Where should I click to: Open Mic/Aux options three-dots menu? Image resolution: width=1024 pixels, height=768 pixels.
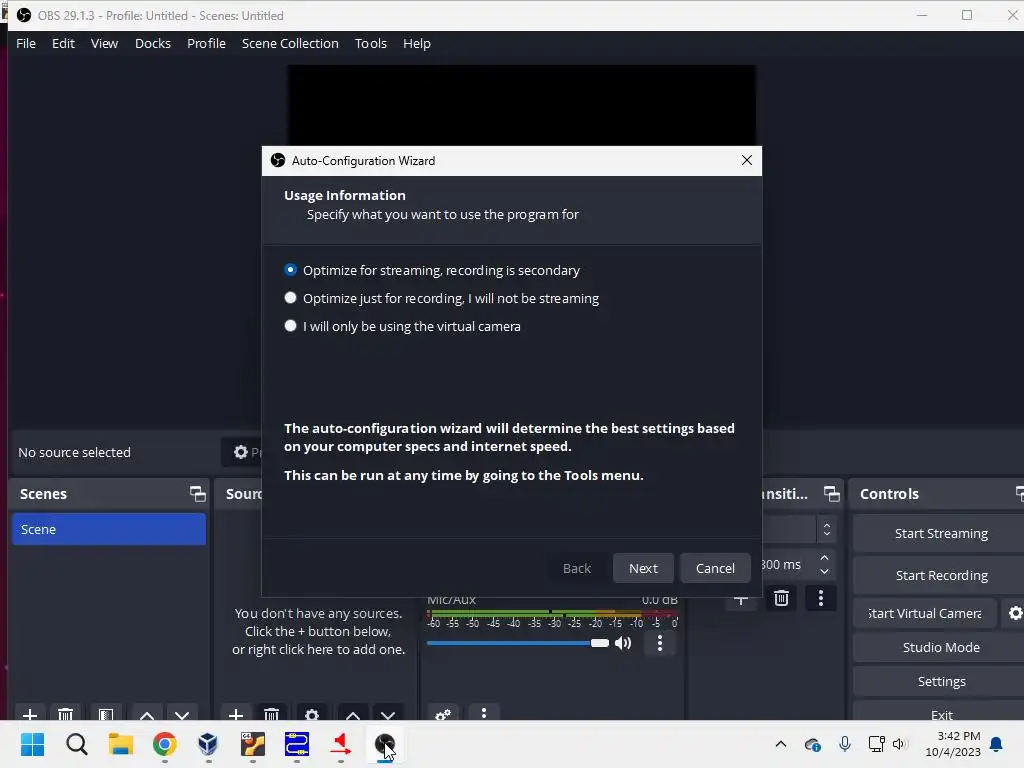(x=660, y=643)
